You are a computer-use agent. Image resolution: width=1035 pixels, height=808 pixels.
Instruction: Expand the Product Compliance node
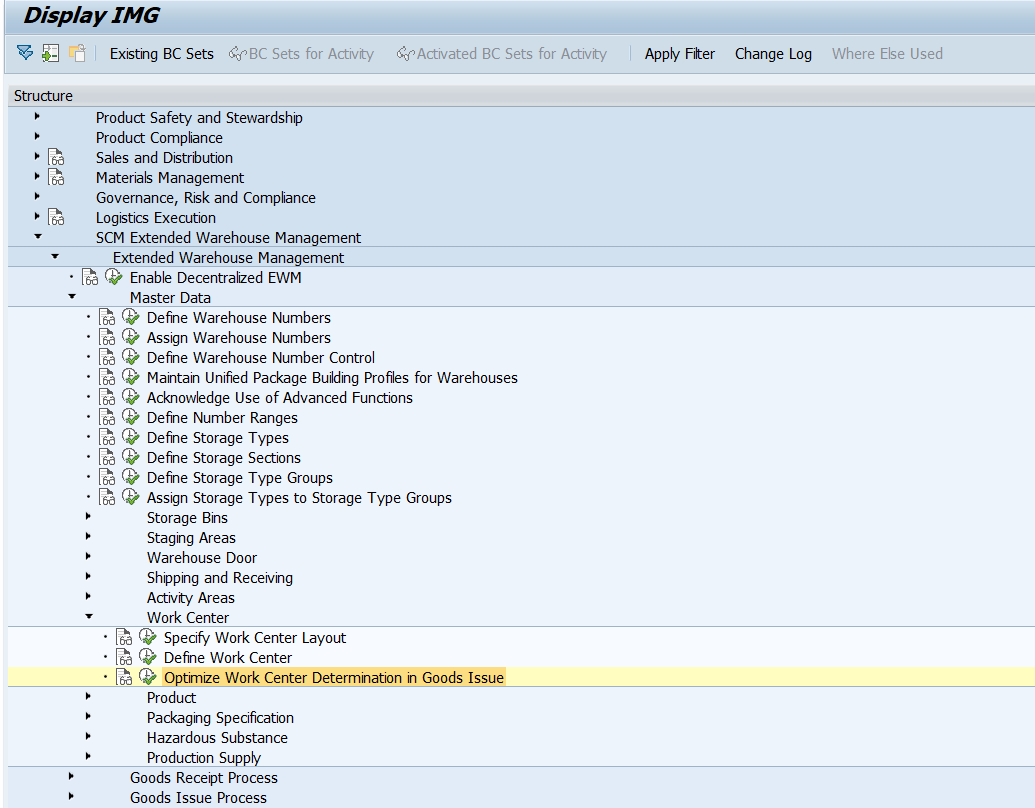37,136
